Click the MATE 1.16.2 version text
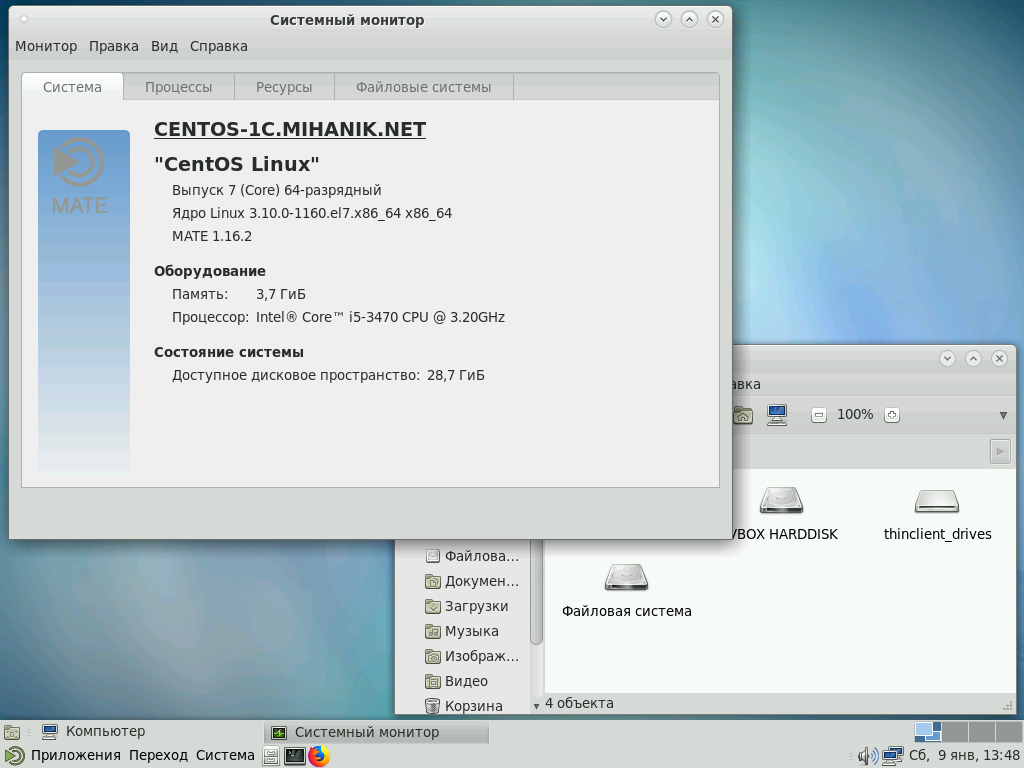 pyautogui.click(x=212, y=236)
